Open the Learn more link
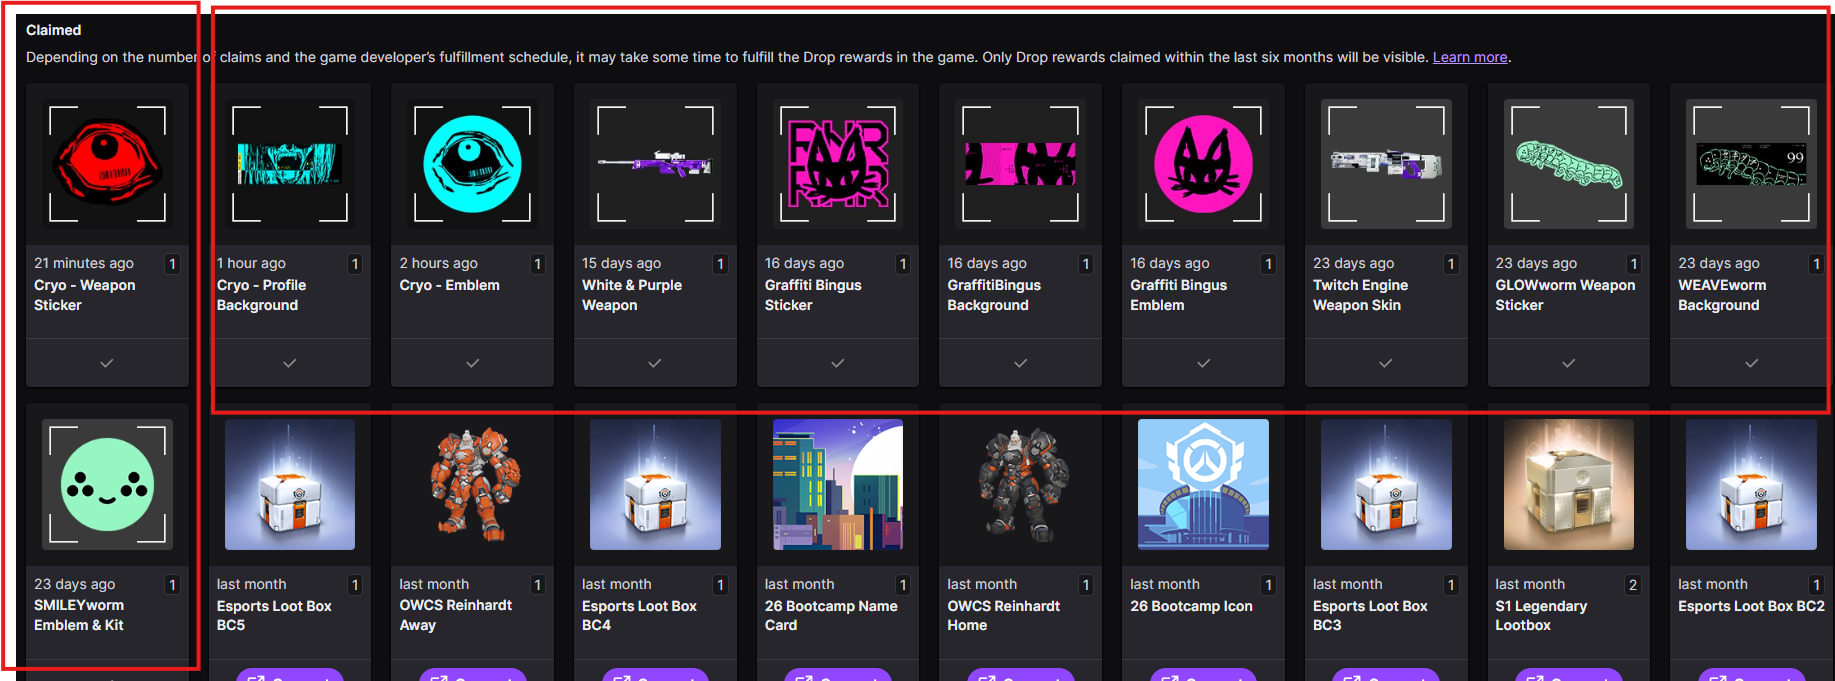This screenshot has height=681, width=1835. click(x=1469, y=57)
